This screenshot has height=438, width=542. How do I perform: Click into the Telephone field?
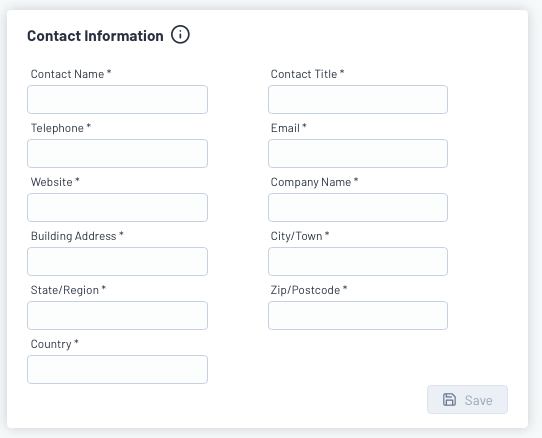pos(118,153)
